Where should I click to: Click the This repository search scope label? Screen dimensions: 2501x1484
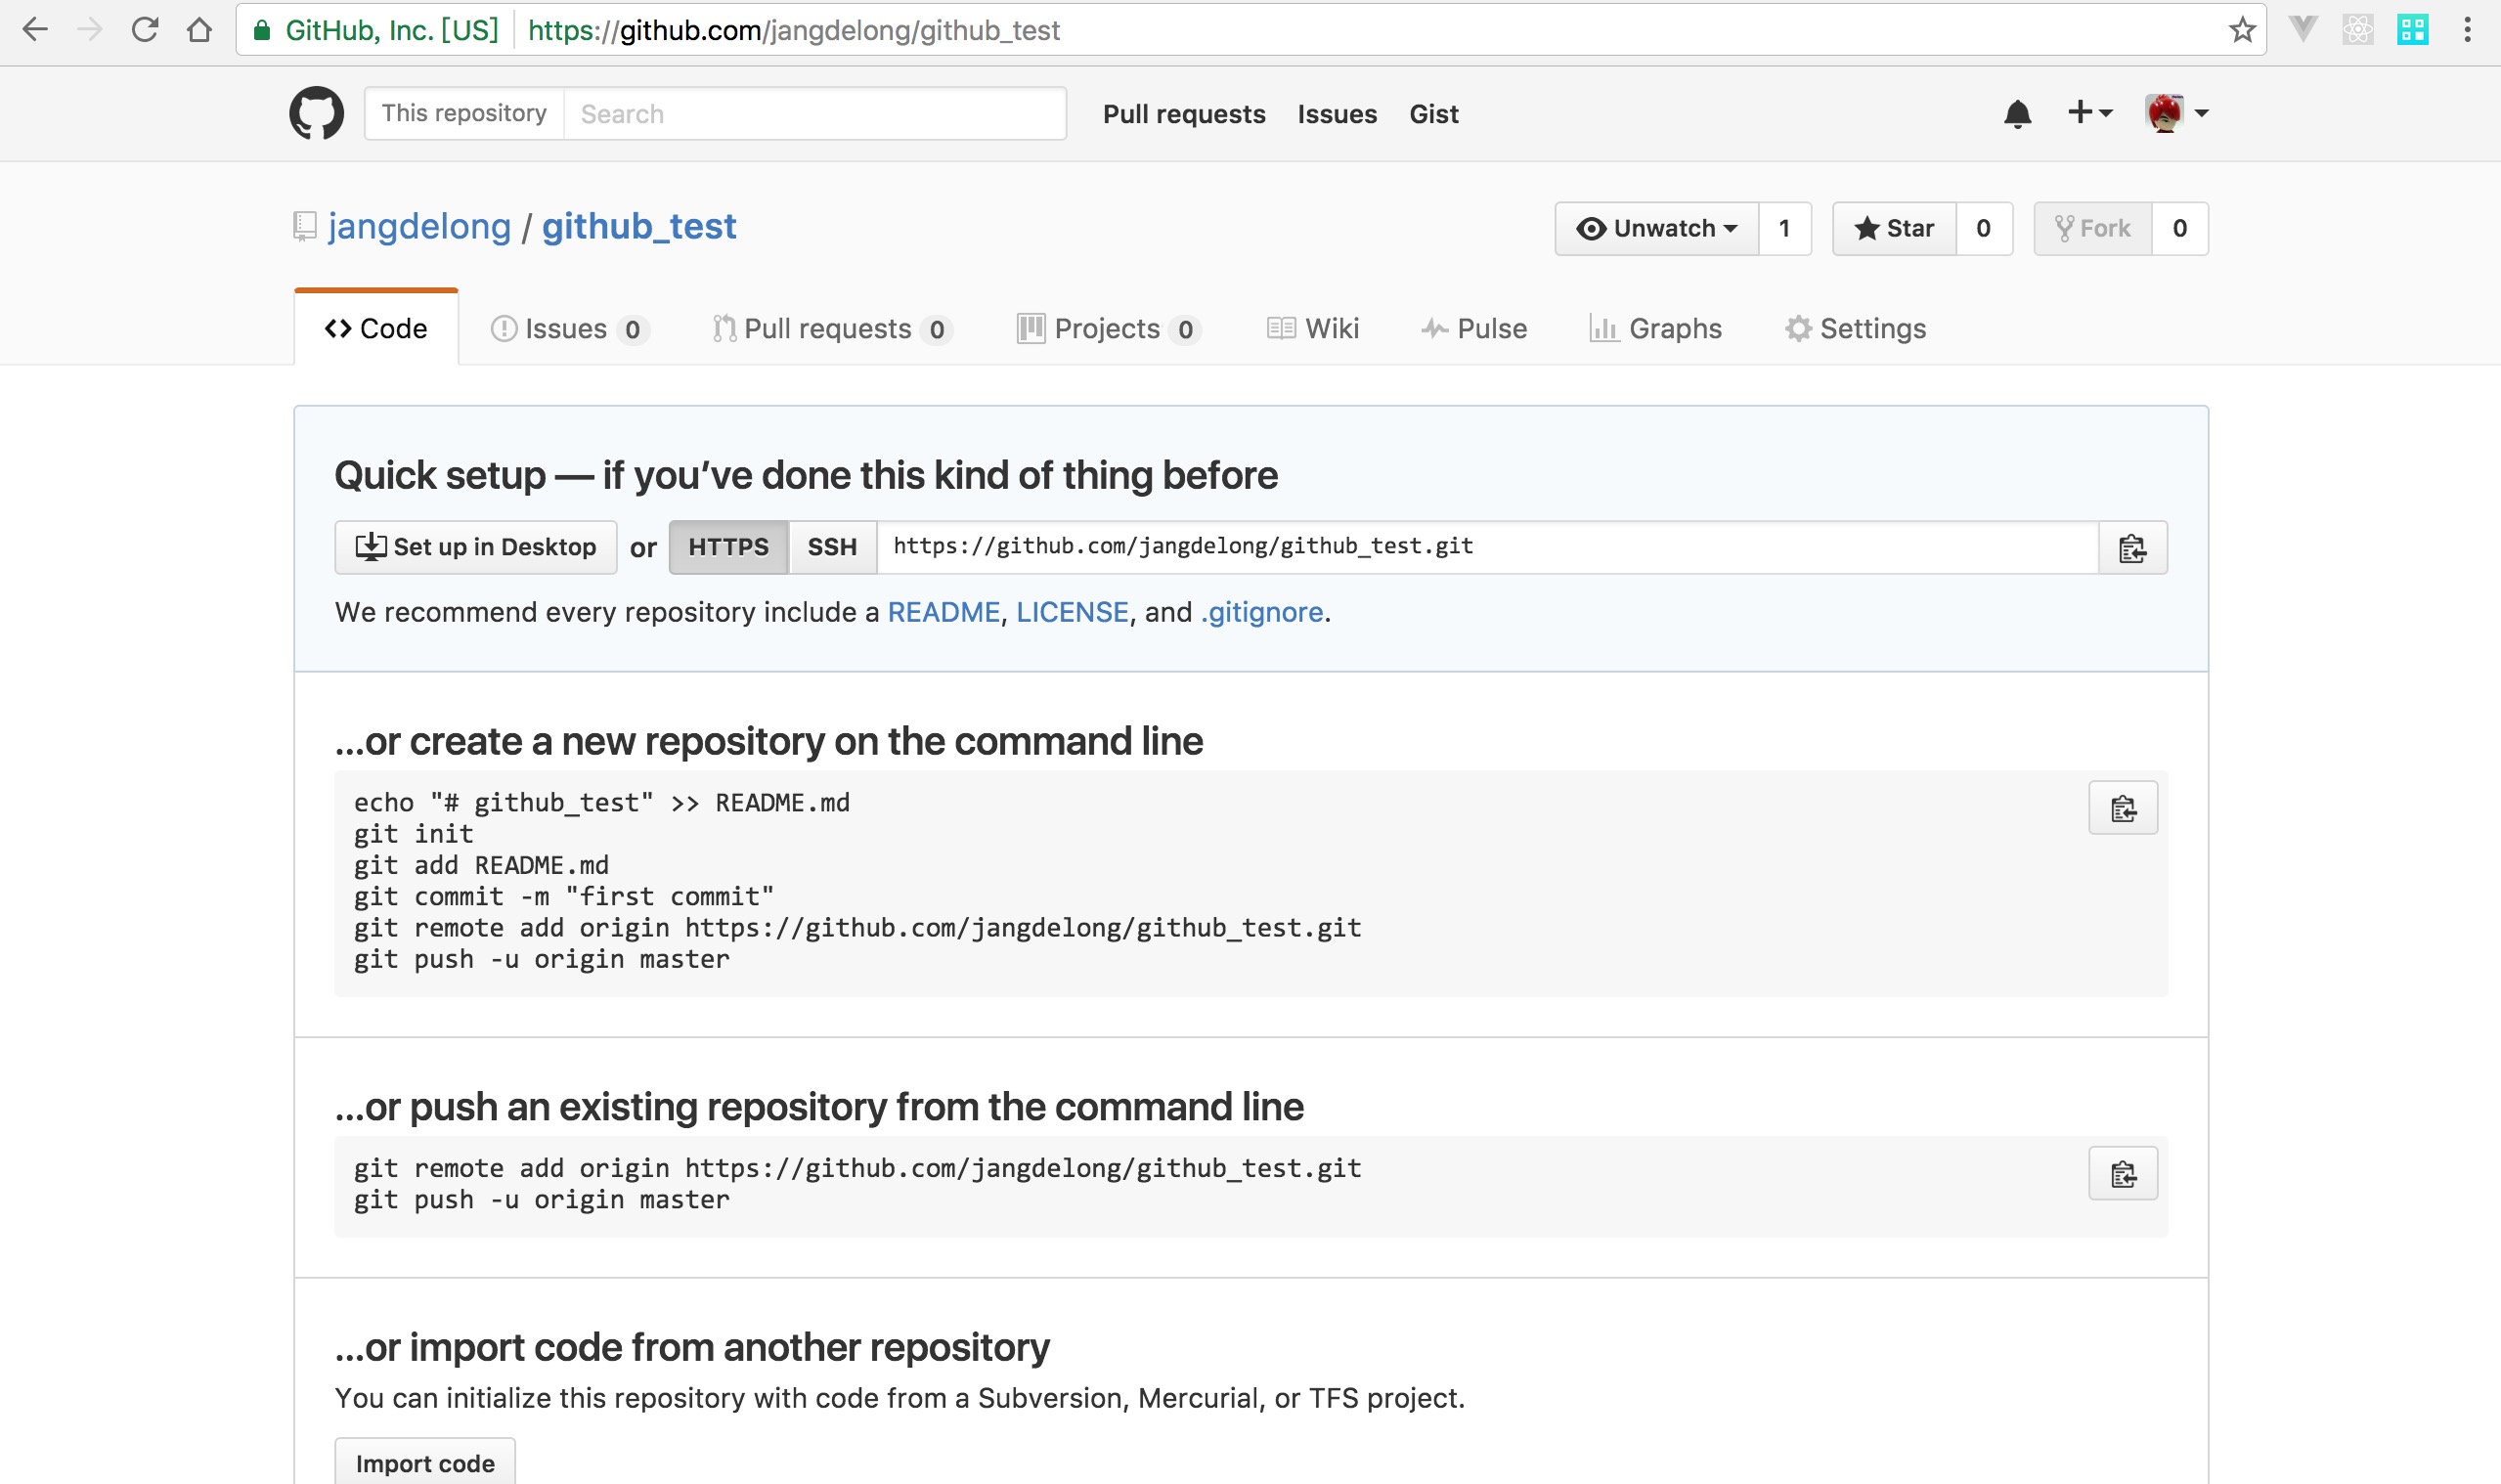tap(464, 113)
